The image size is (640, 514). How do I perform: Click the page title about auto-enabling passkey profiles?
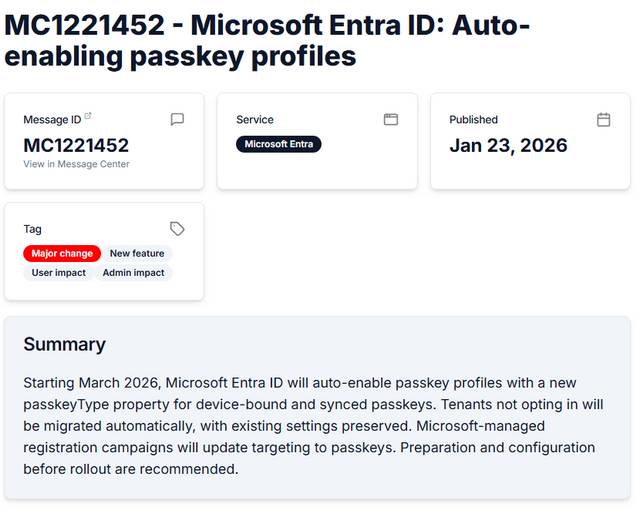tap(267, 40)
